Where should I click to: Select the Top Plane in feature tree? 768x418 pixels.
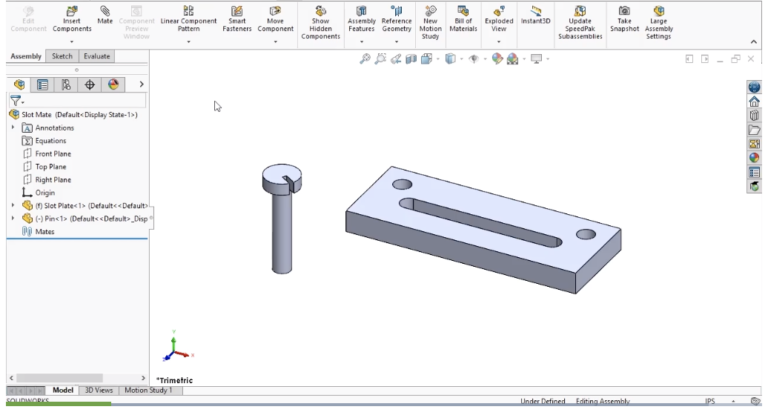52,167
